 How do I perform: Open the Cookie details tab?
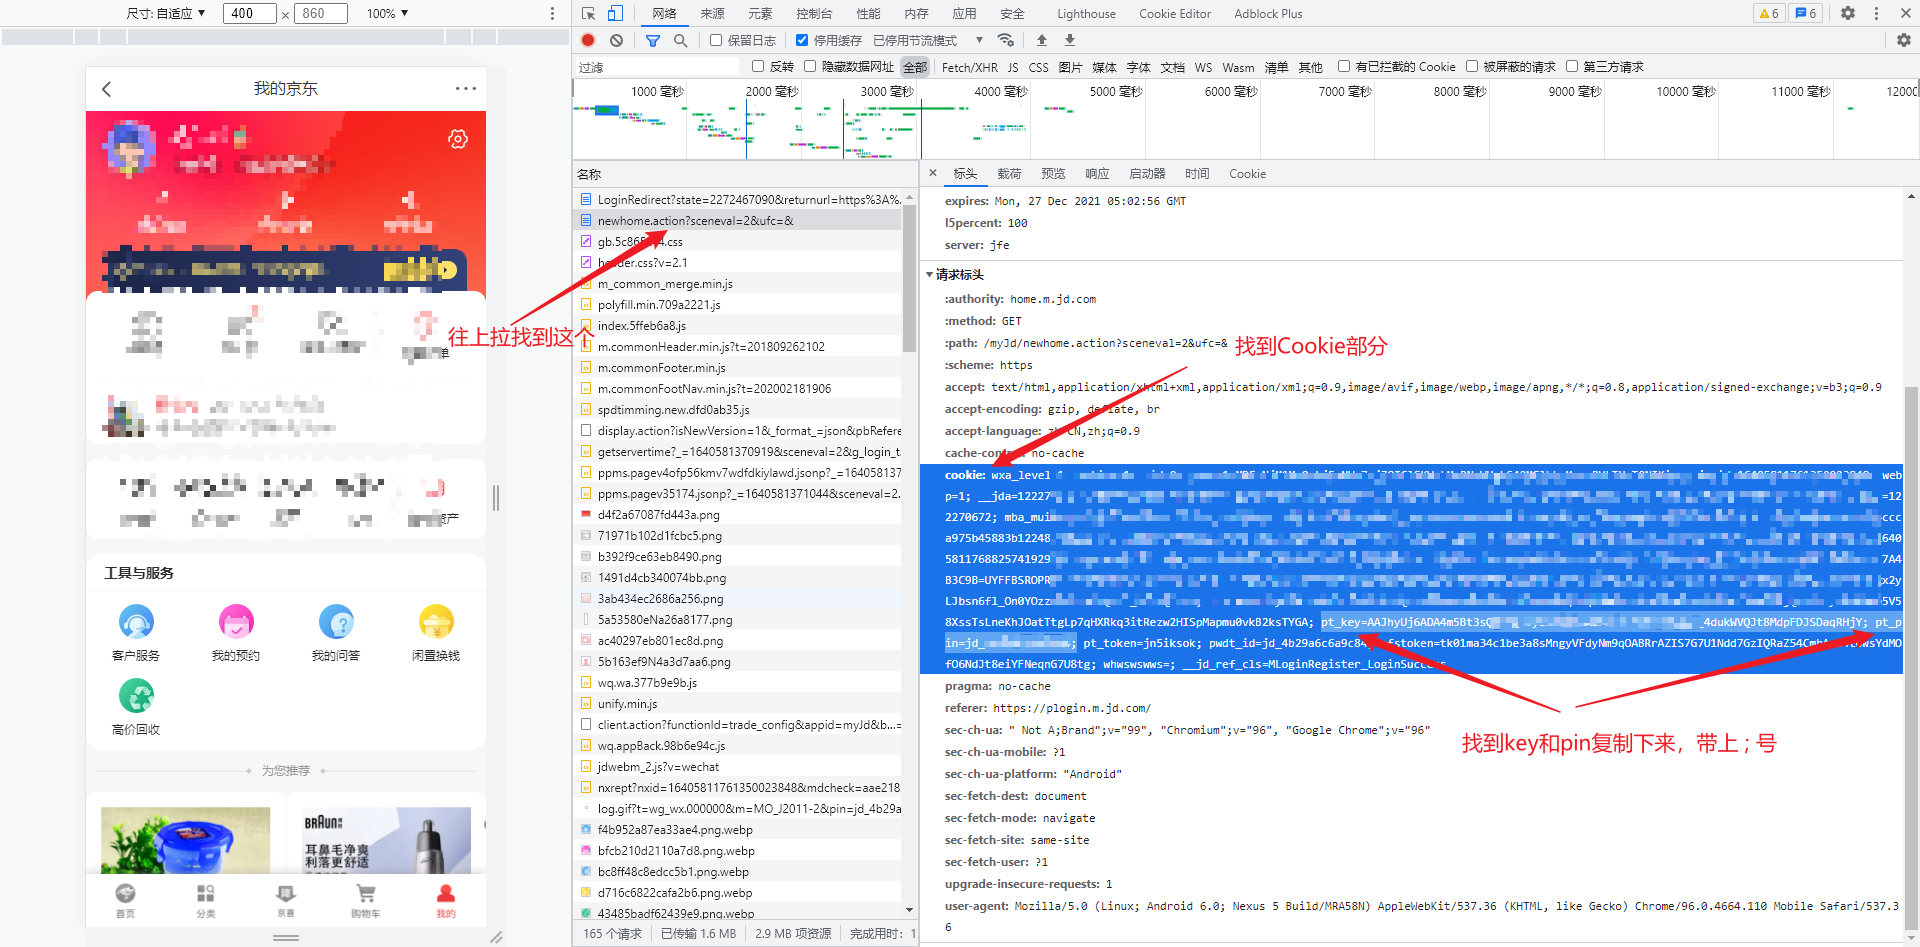(1247, 173)
